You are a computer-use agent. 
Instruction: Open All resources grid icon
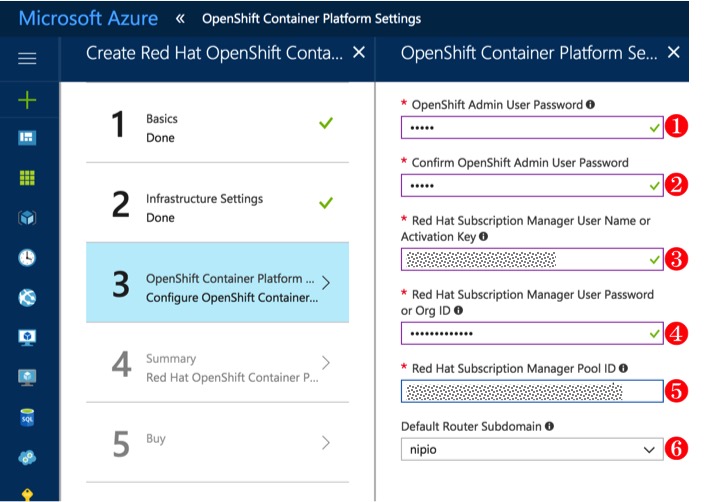(27, 178)
